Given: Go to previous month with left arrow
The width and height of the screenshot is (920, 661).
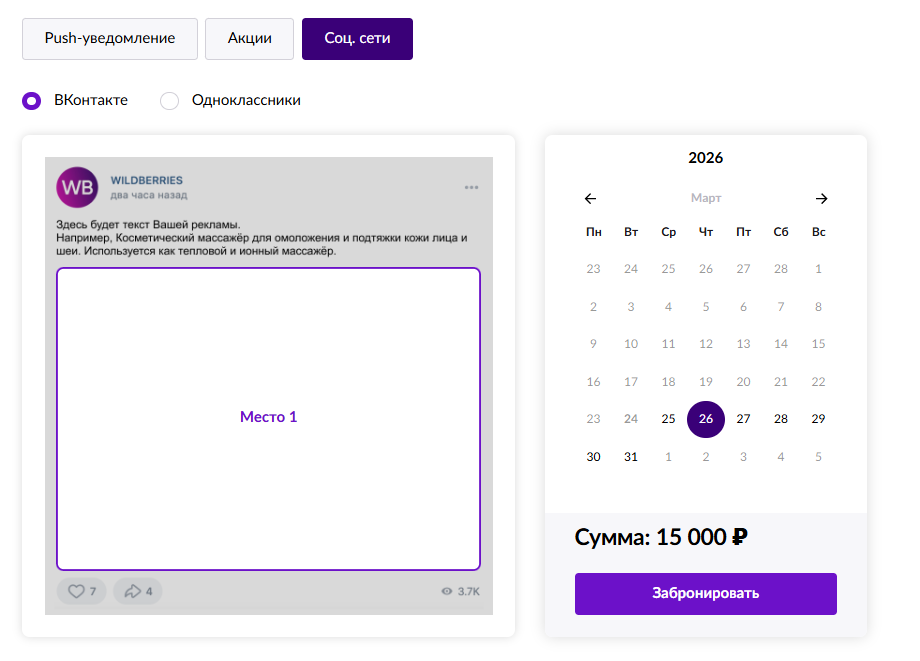Looking at the screenshot, I should pyautogui.click(x=591, y=198).
